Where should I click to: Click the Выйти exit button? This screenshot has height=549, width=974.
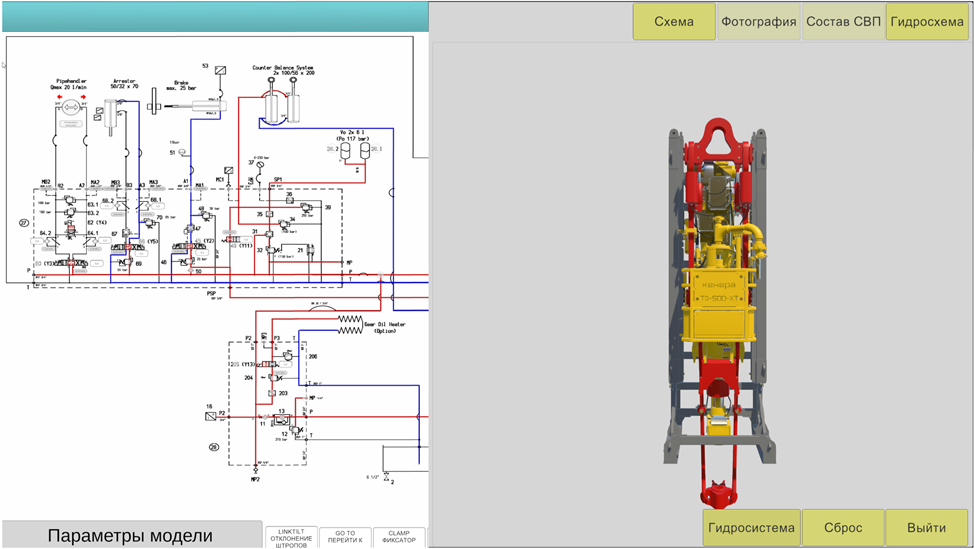point(927,528)
